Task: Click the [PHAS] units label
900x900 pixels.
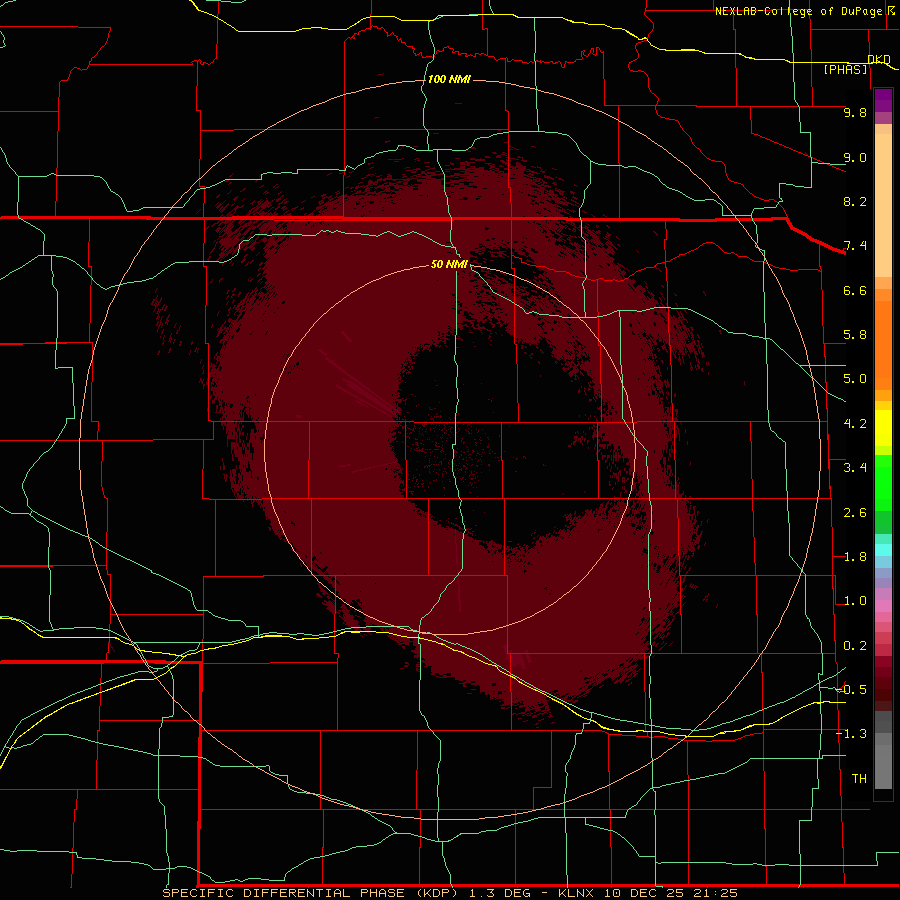Action: pyautogui.click(x=845, y=69)
